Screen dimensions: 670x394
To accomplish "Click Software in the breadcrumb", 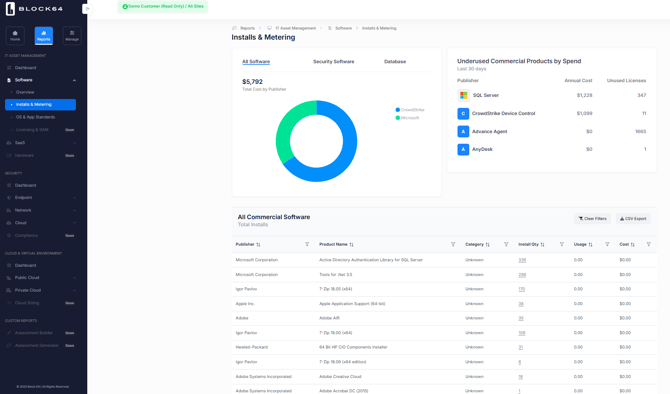I will [x=343, y=28].
